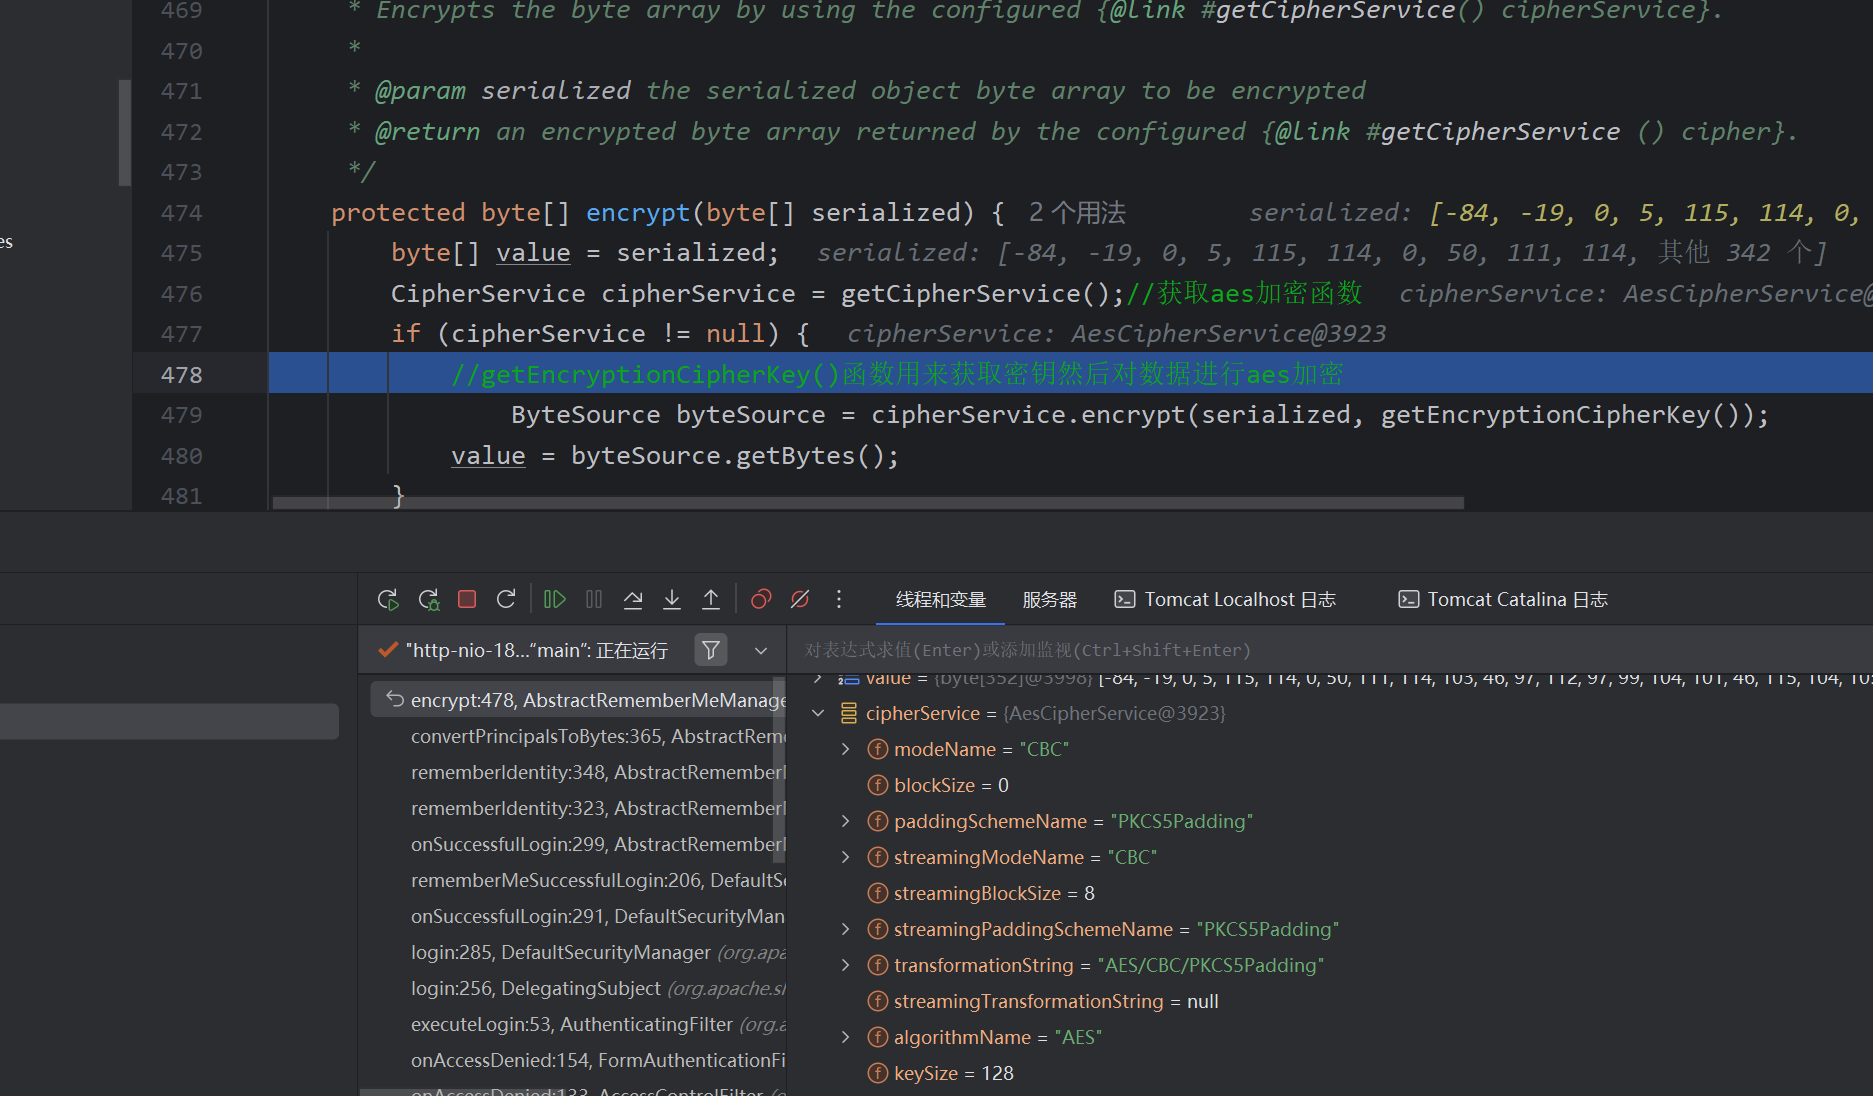
Task: Click the field icon beside streamingPaddingSchemeName
Action: tap(878, 929)
